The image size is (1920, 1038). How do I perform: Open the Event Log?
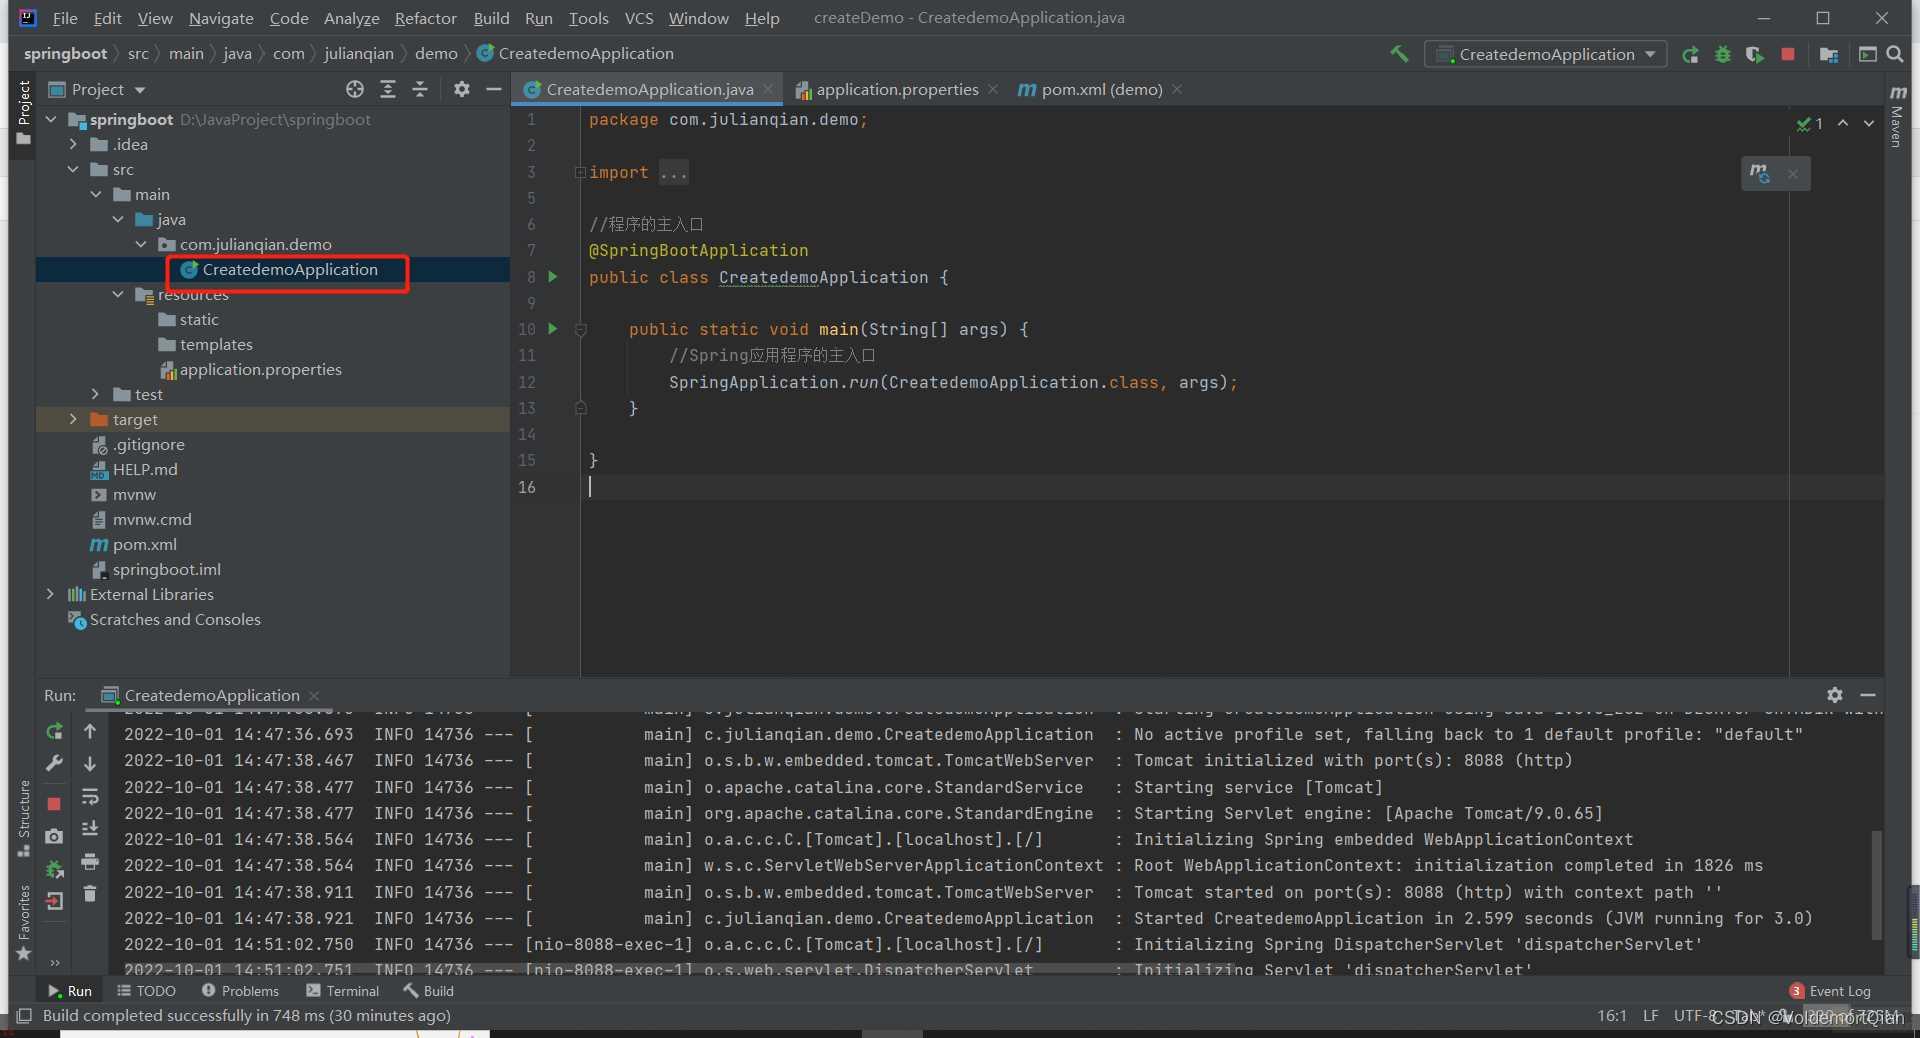tap(1830, 991)
